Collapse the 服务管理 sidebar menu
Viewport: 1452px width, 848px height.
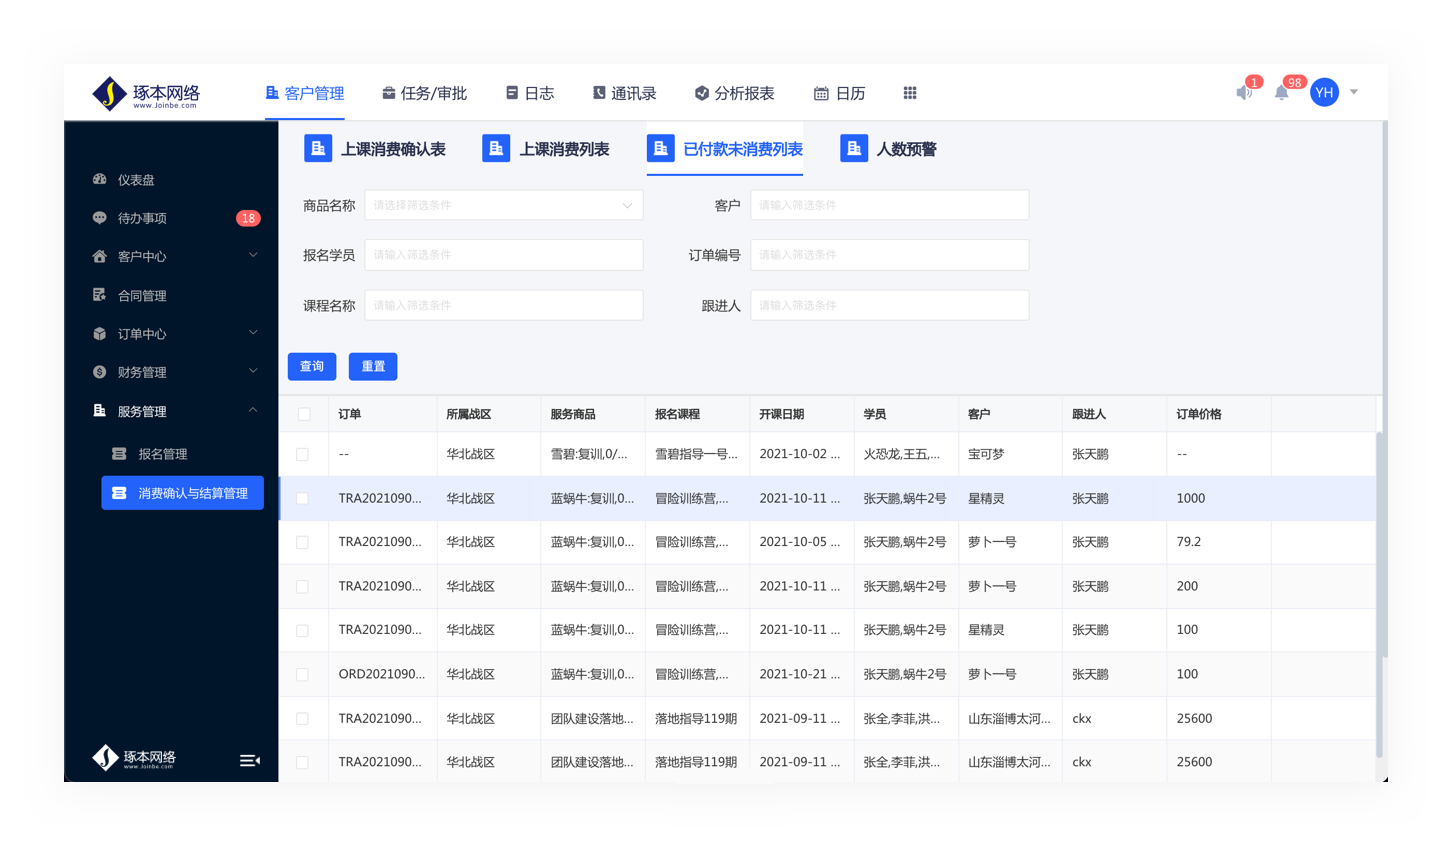(253, 410)
